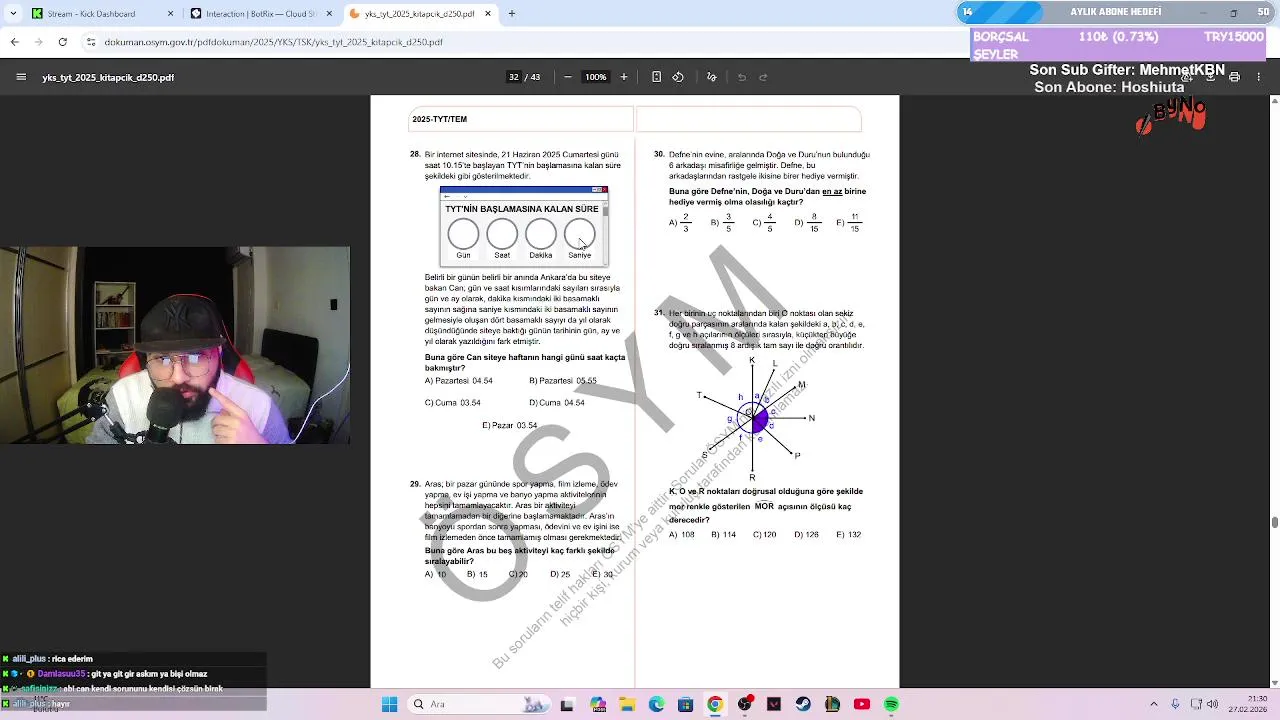This screenshot has width=1280, height=720.
Task: Open File Explorer from taskbar
Action: coord(627,704)
